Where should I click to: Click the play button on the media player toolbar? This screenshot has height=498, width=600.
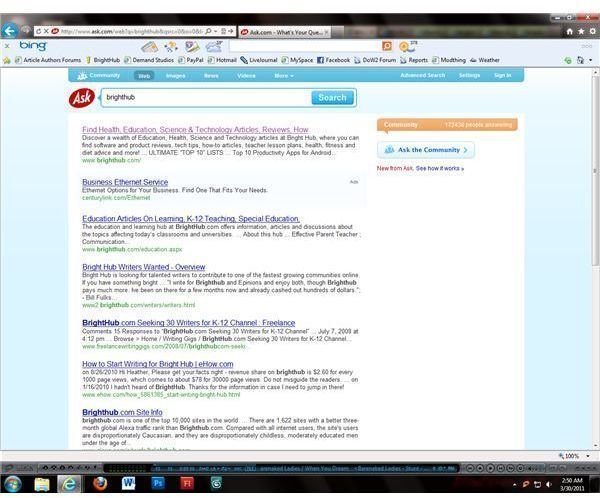tap(490, 468)
